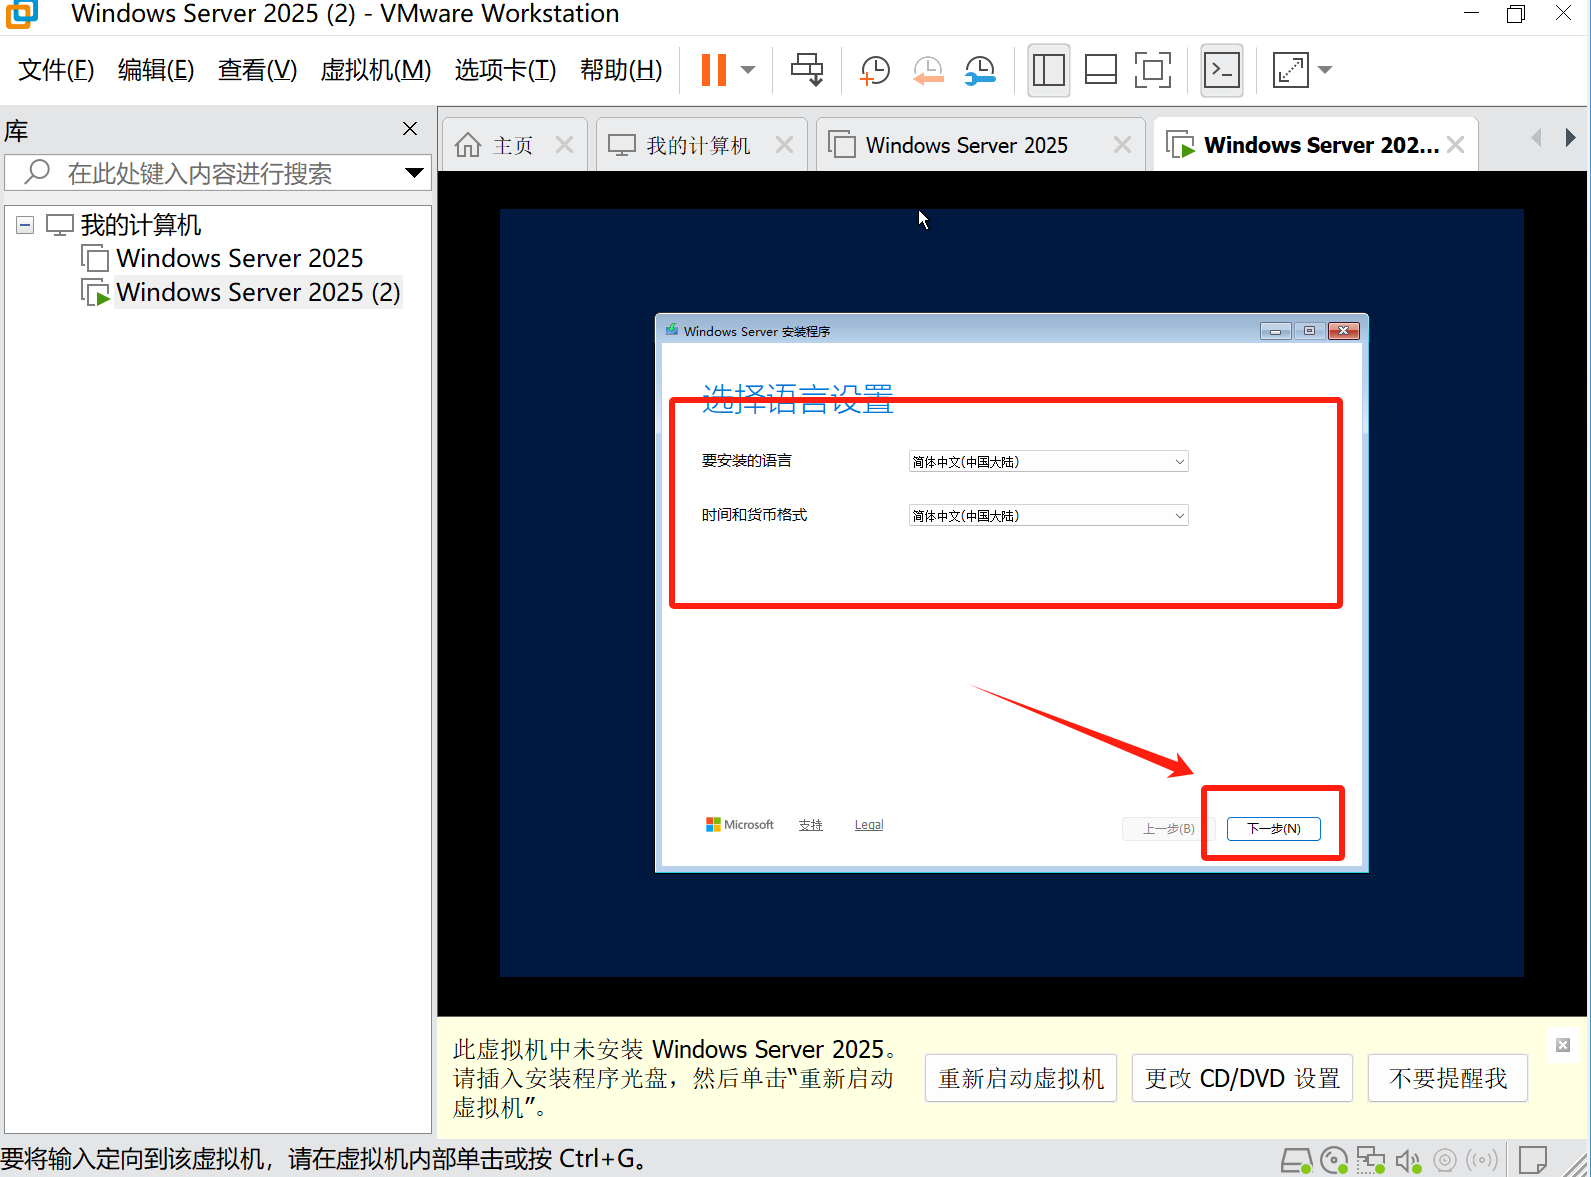The height and width of the screenshot is (1177, 1591).
Task: Open the 文件(F) menu
Action: (56, 70)
